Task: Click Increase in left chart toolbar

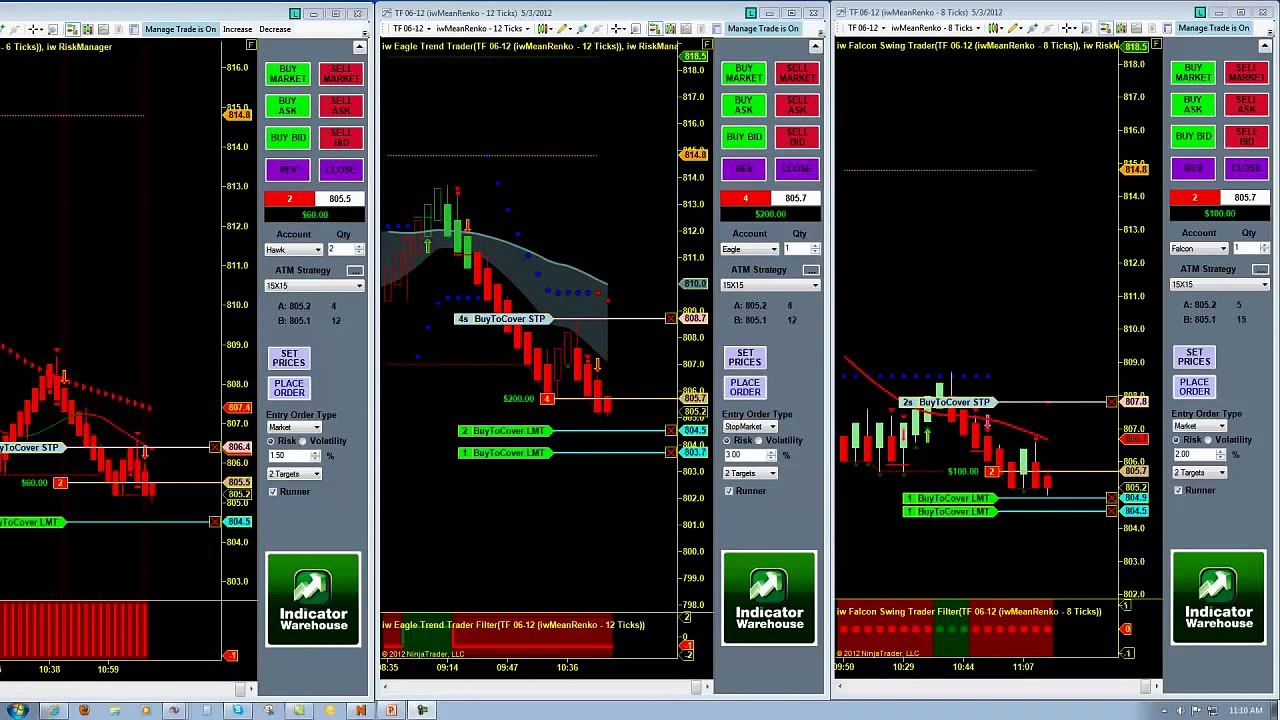Action: coord(238,29)
